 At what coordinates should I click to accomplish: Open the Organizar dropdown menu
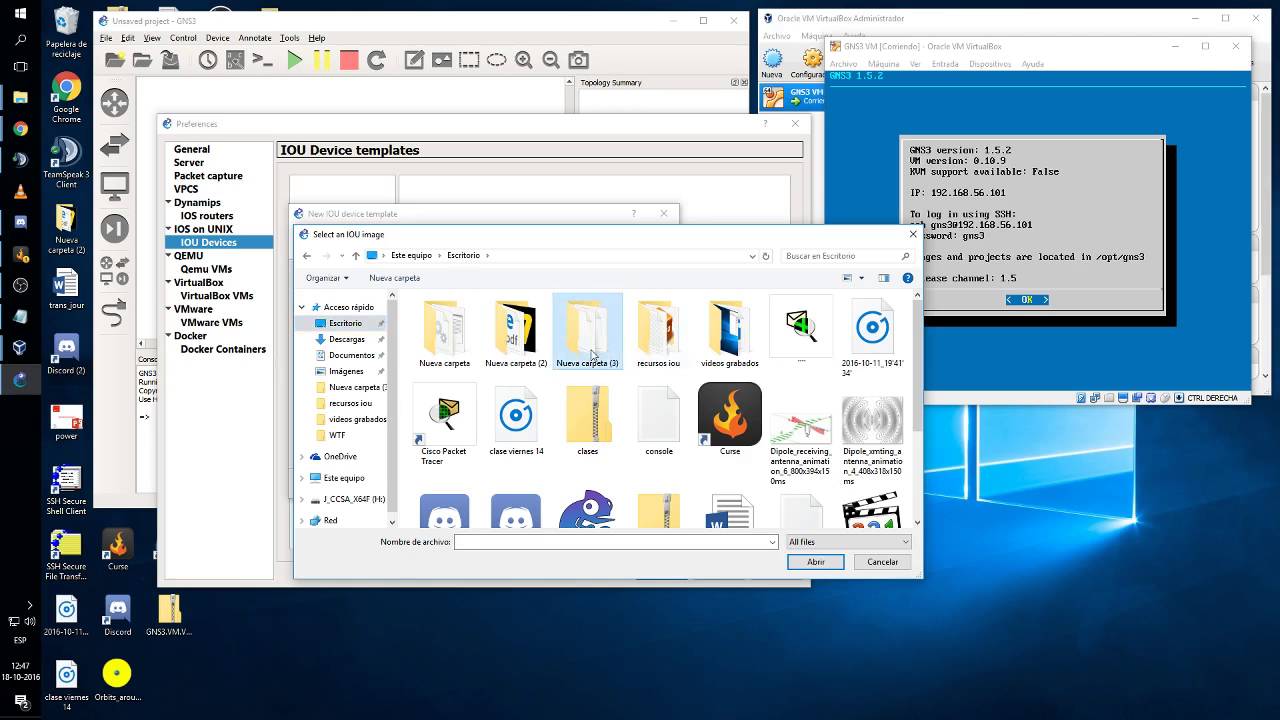pyautogui.click(x=327, y=278)
